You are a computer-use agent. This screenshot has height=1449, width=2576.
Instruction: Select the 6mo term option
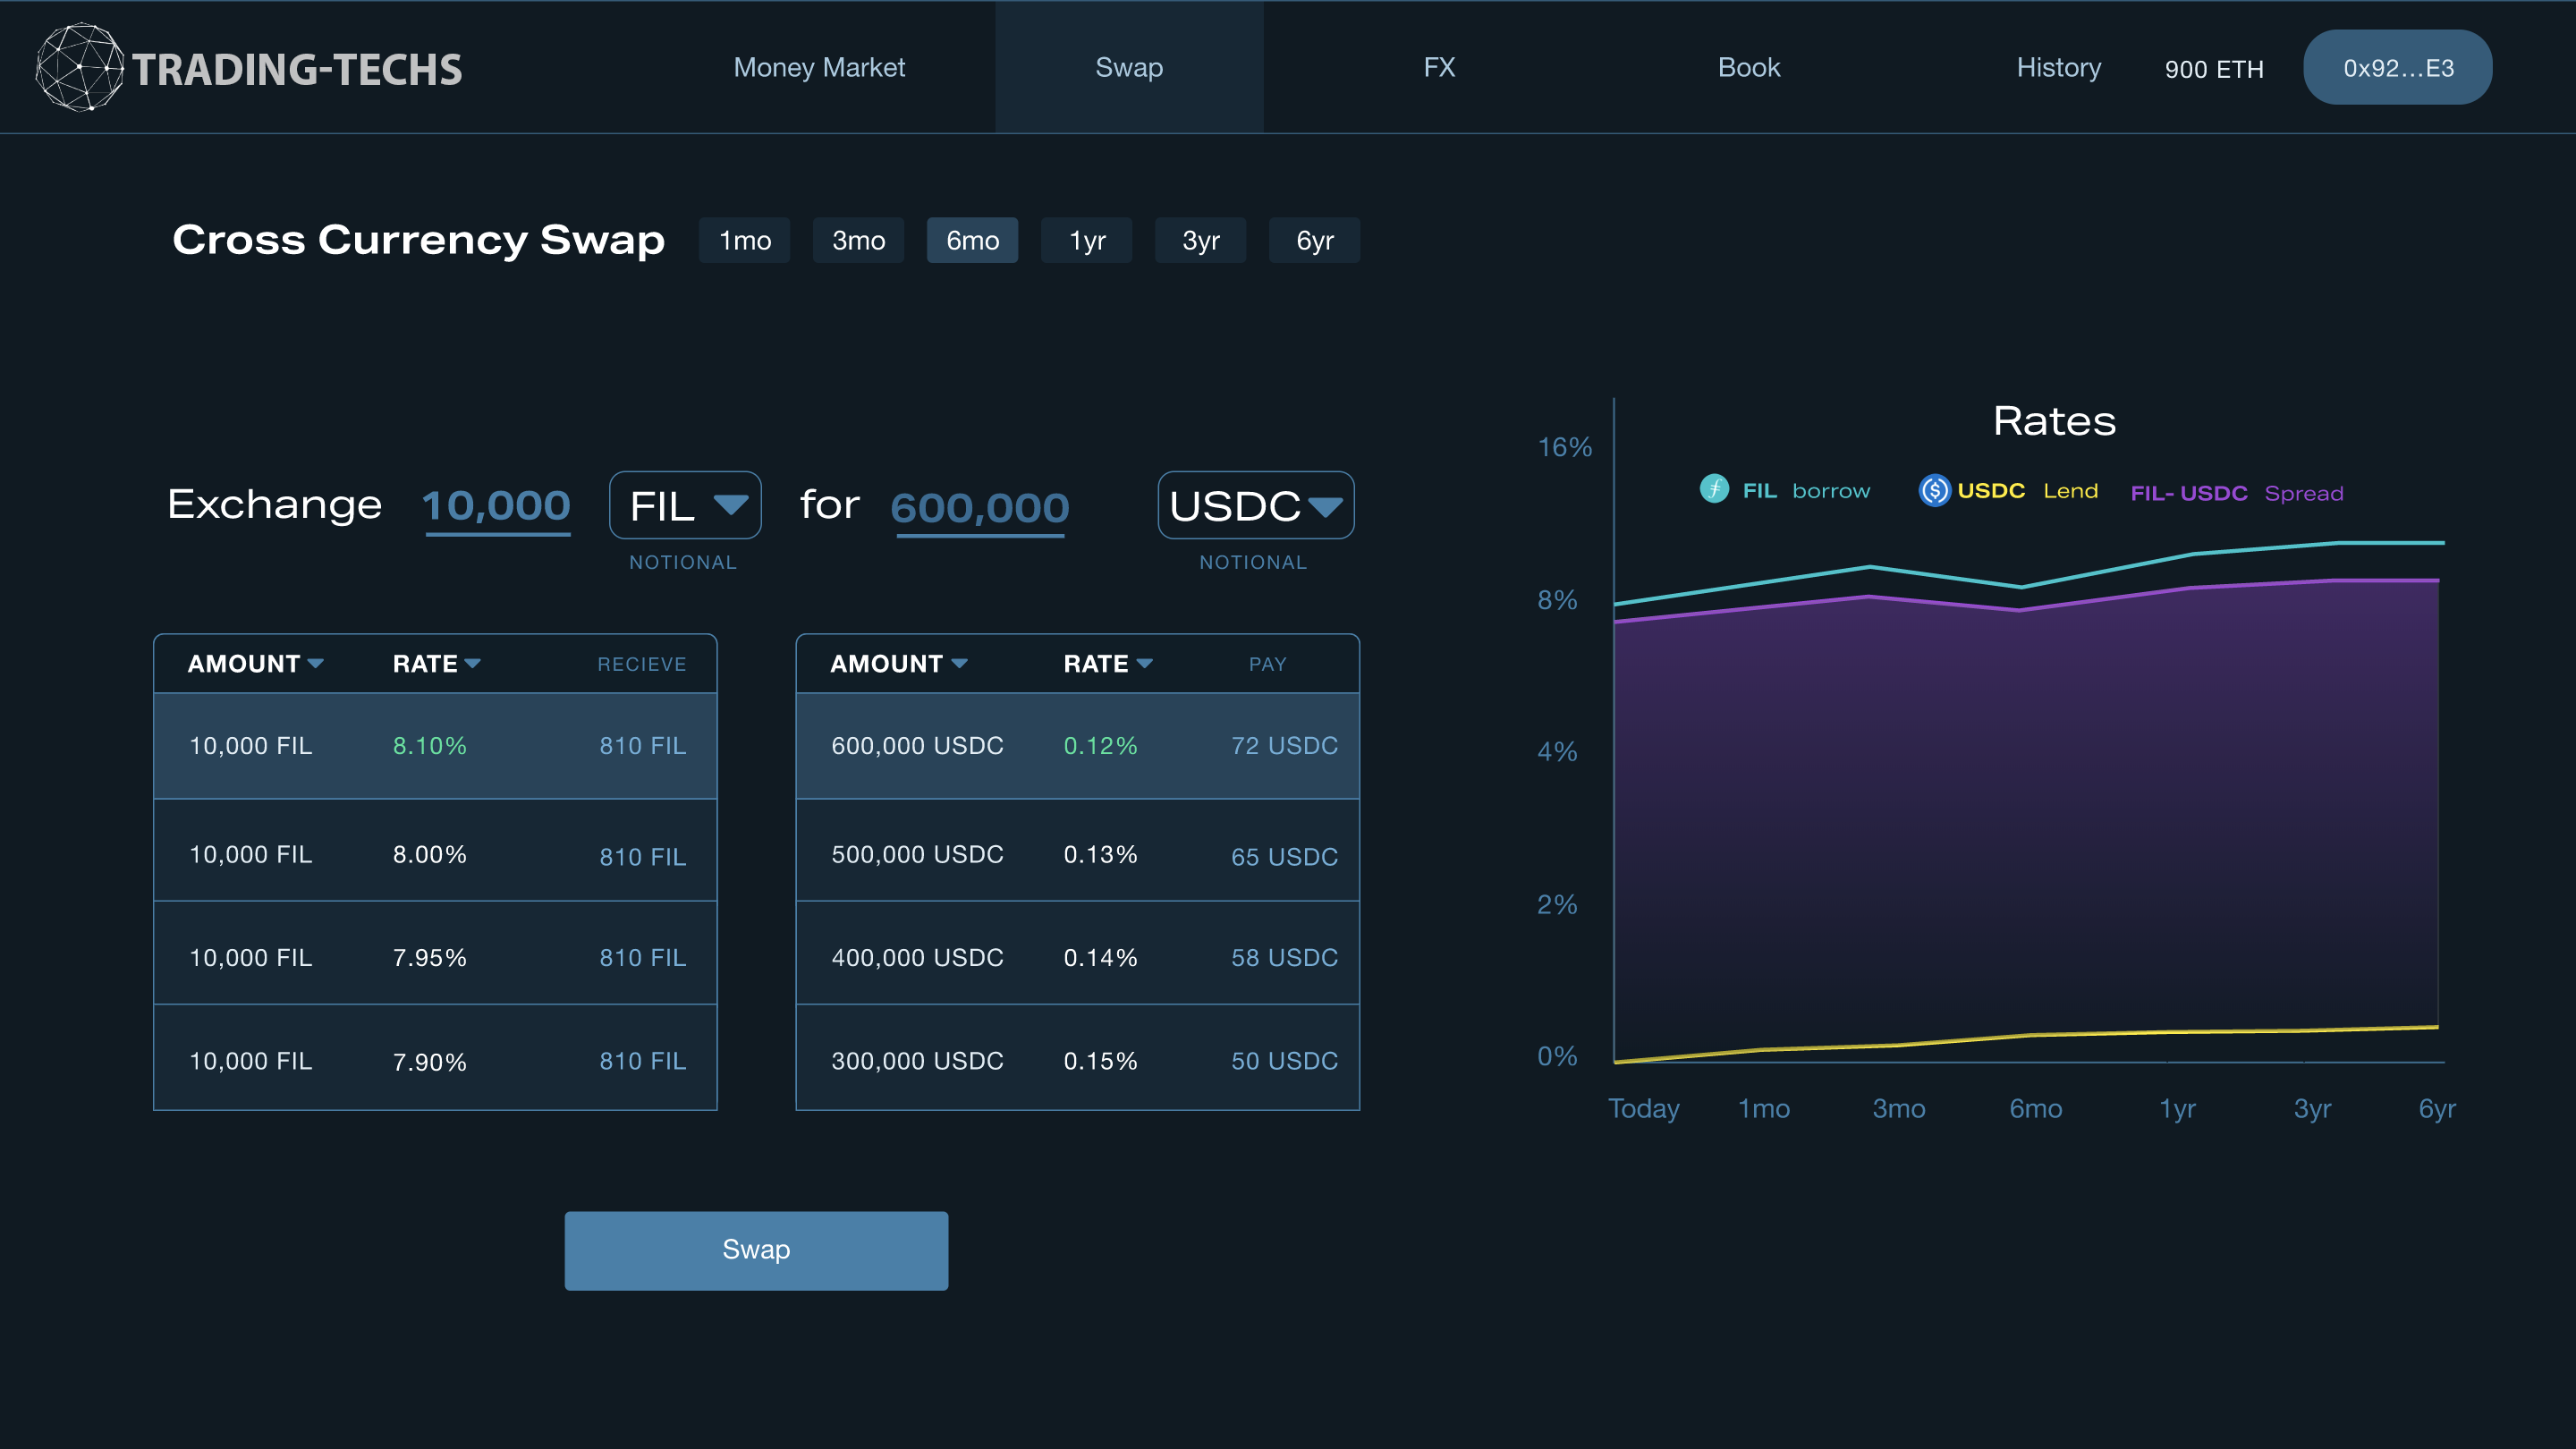973,240
